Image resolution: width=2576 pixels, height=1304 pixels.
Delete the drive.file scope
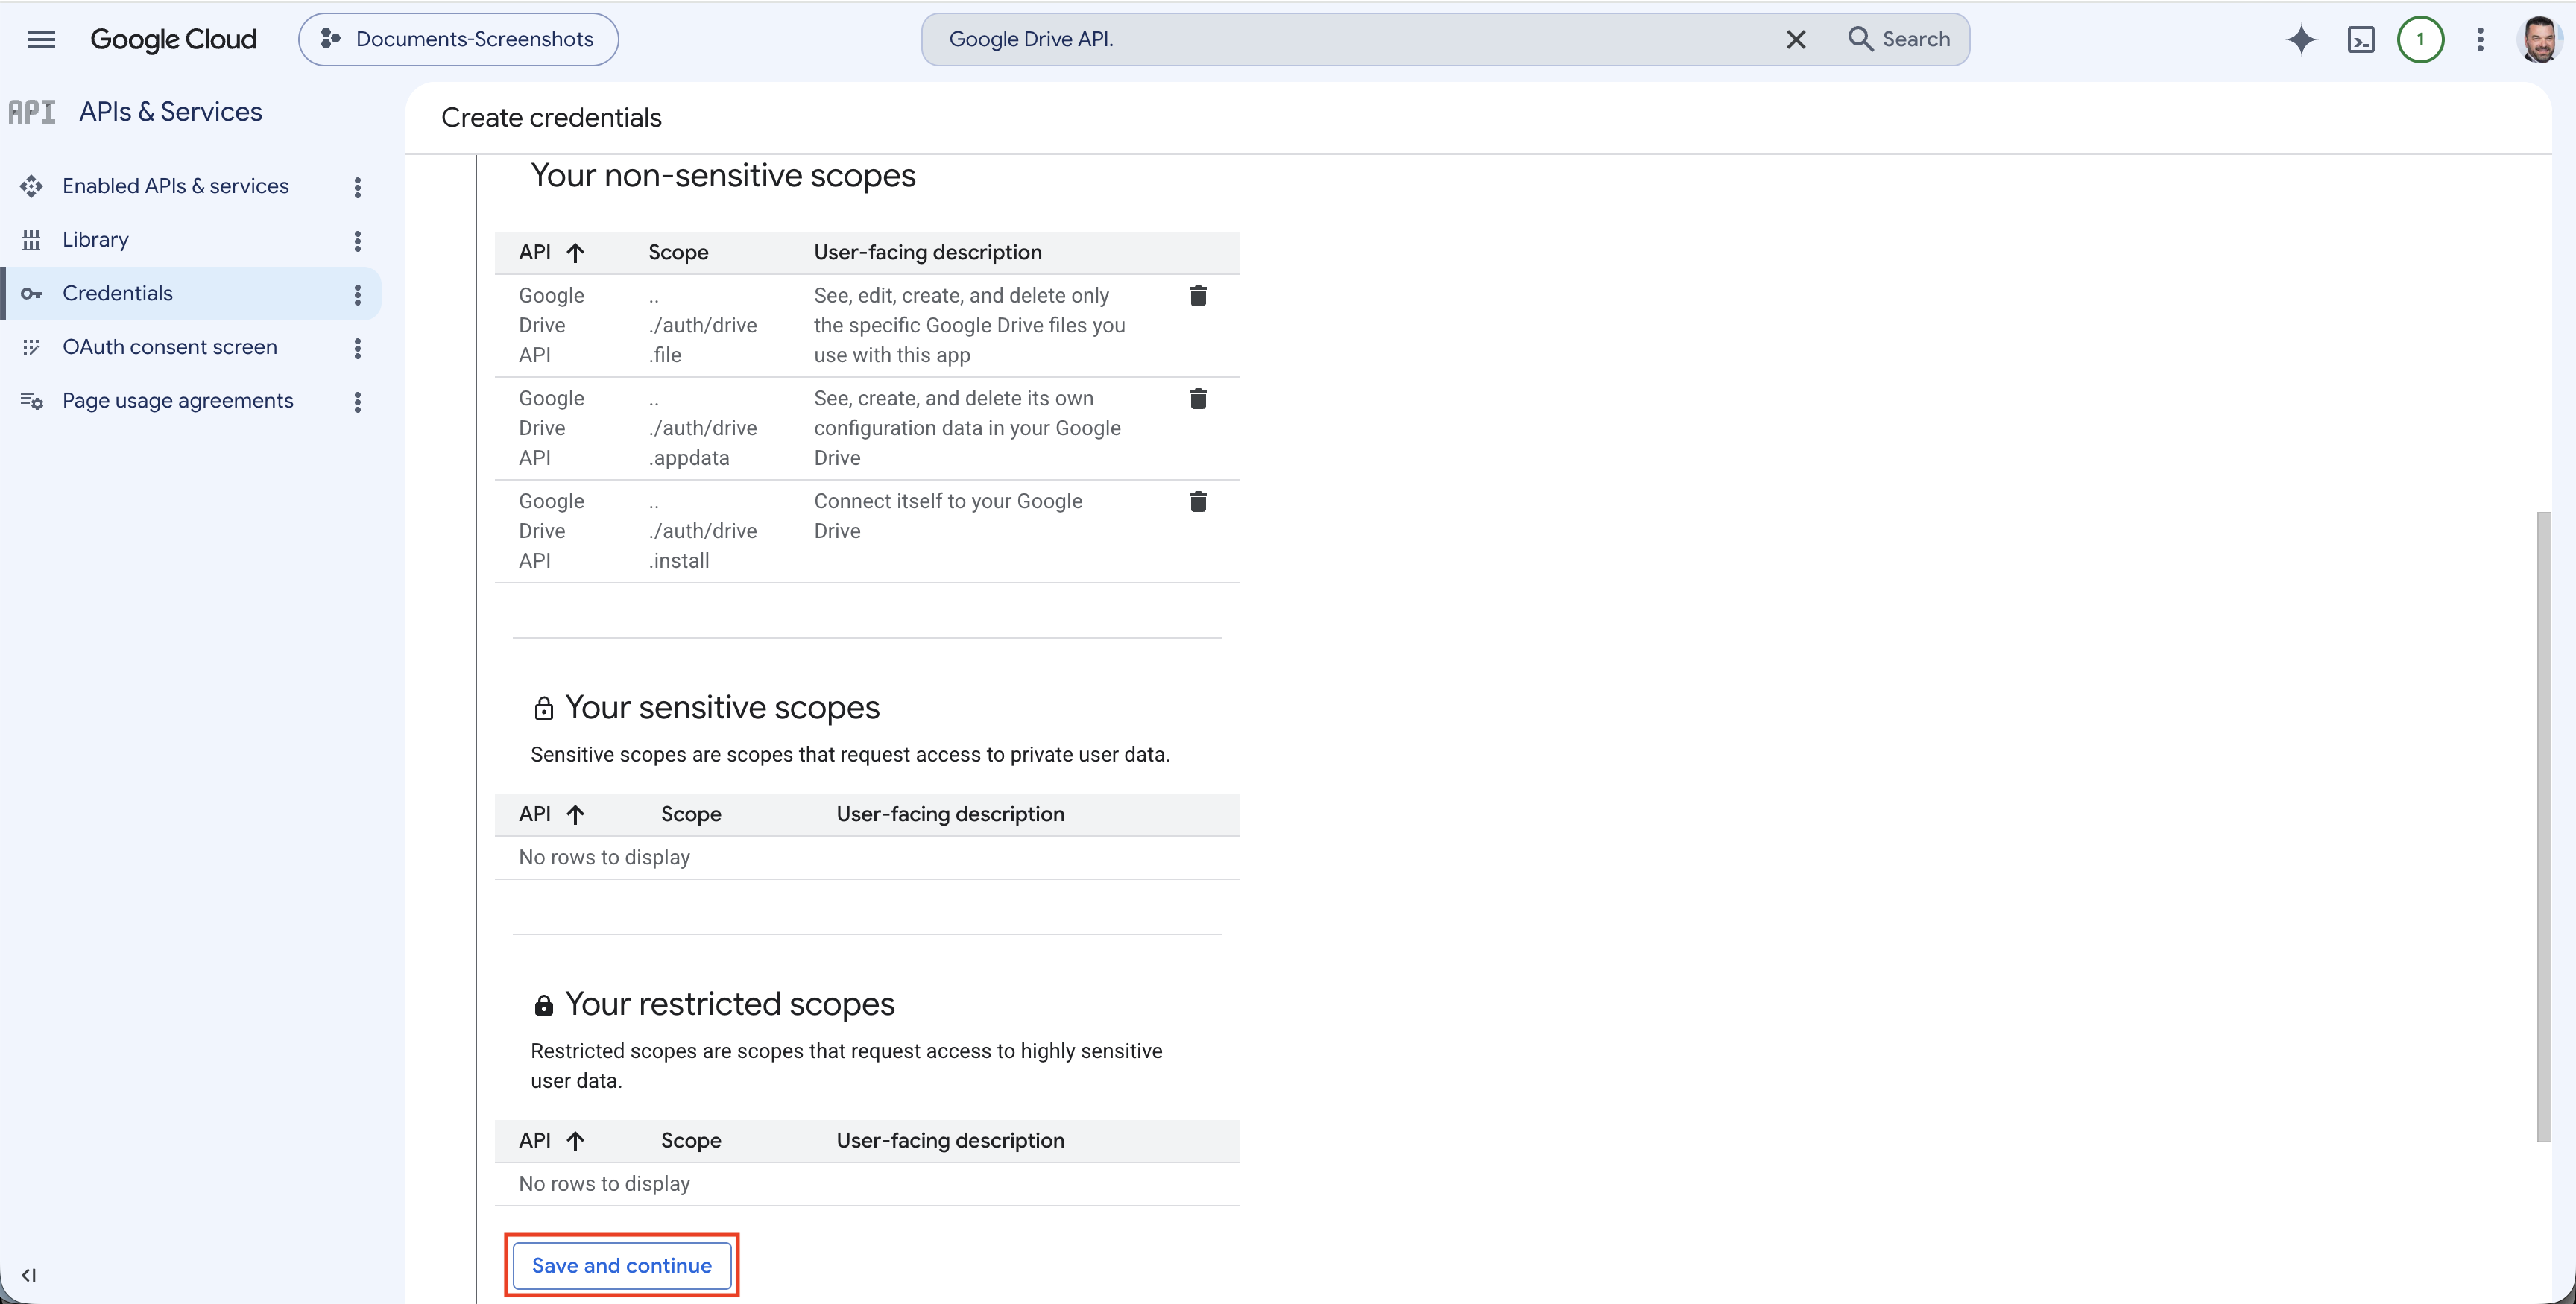(x=1198, y=296)
